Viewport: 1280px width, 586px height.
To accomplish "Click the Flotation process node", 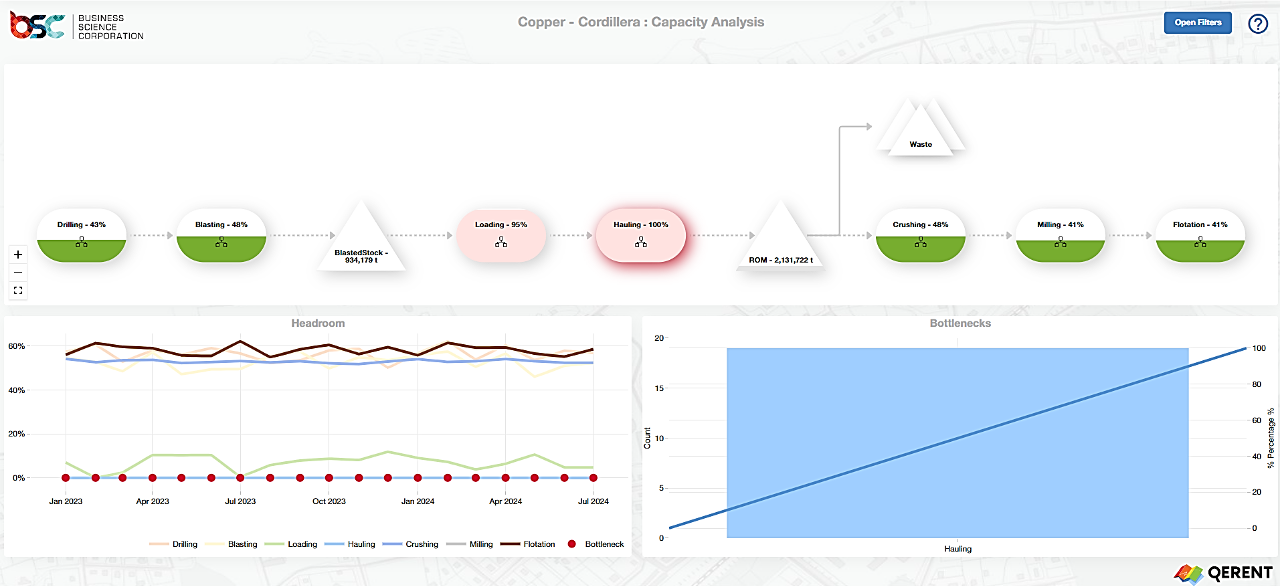I will click(1200, 235).
